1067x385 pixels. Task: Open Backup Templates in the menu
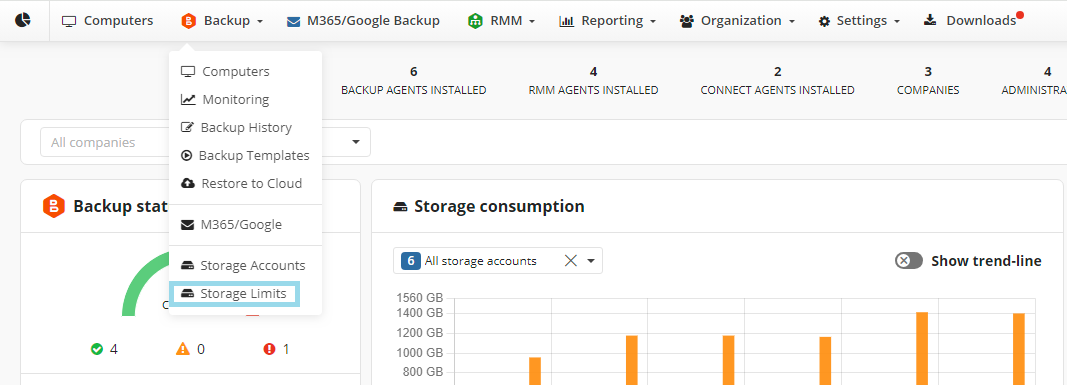(x=245, y=155)
